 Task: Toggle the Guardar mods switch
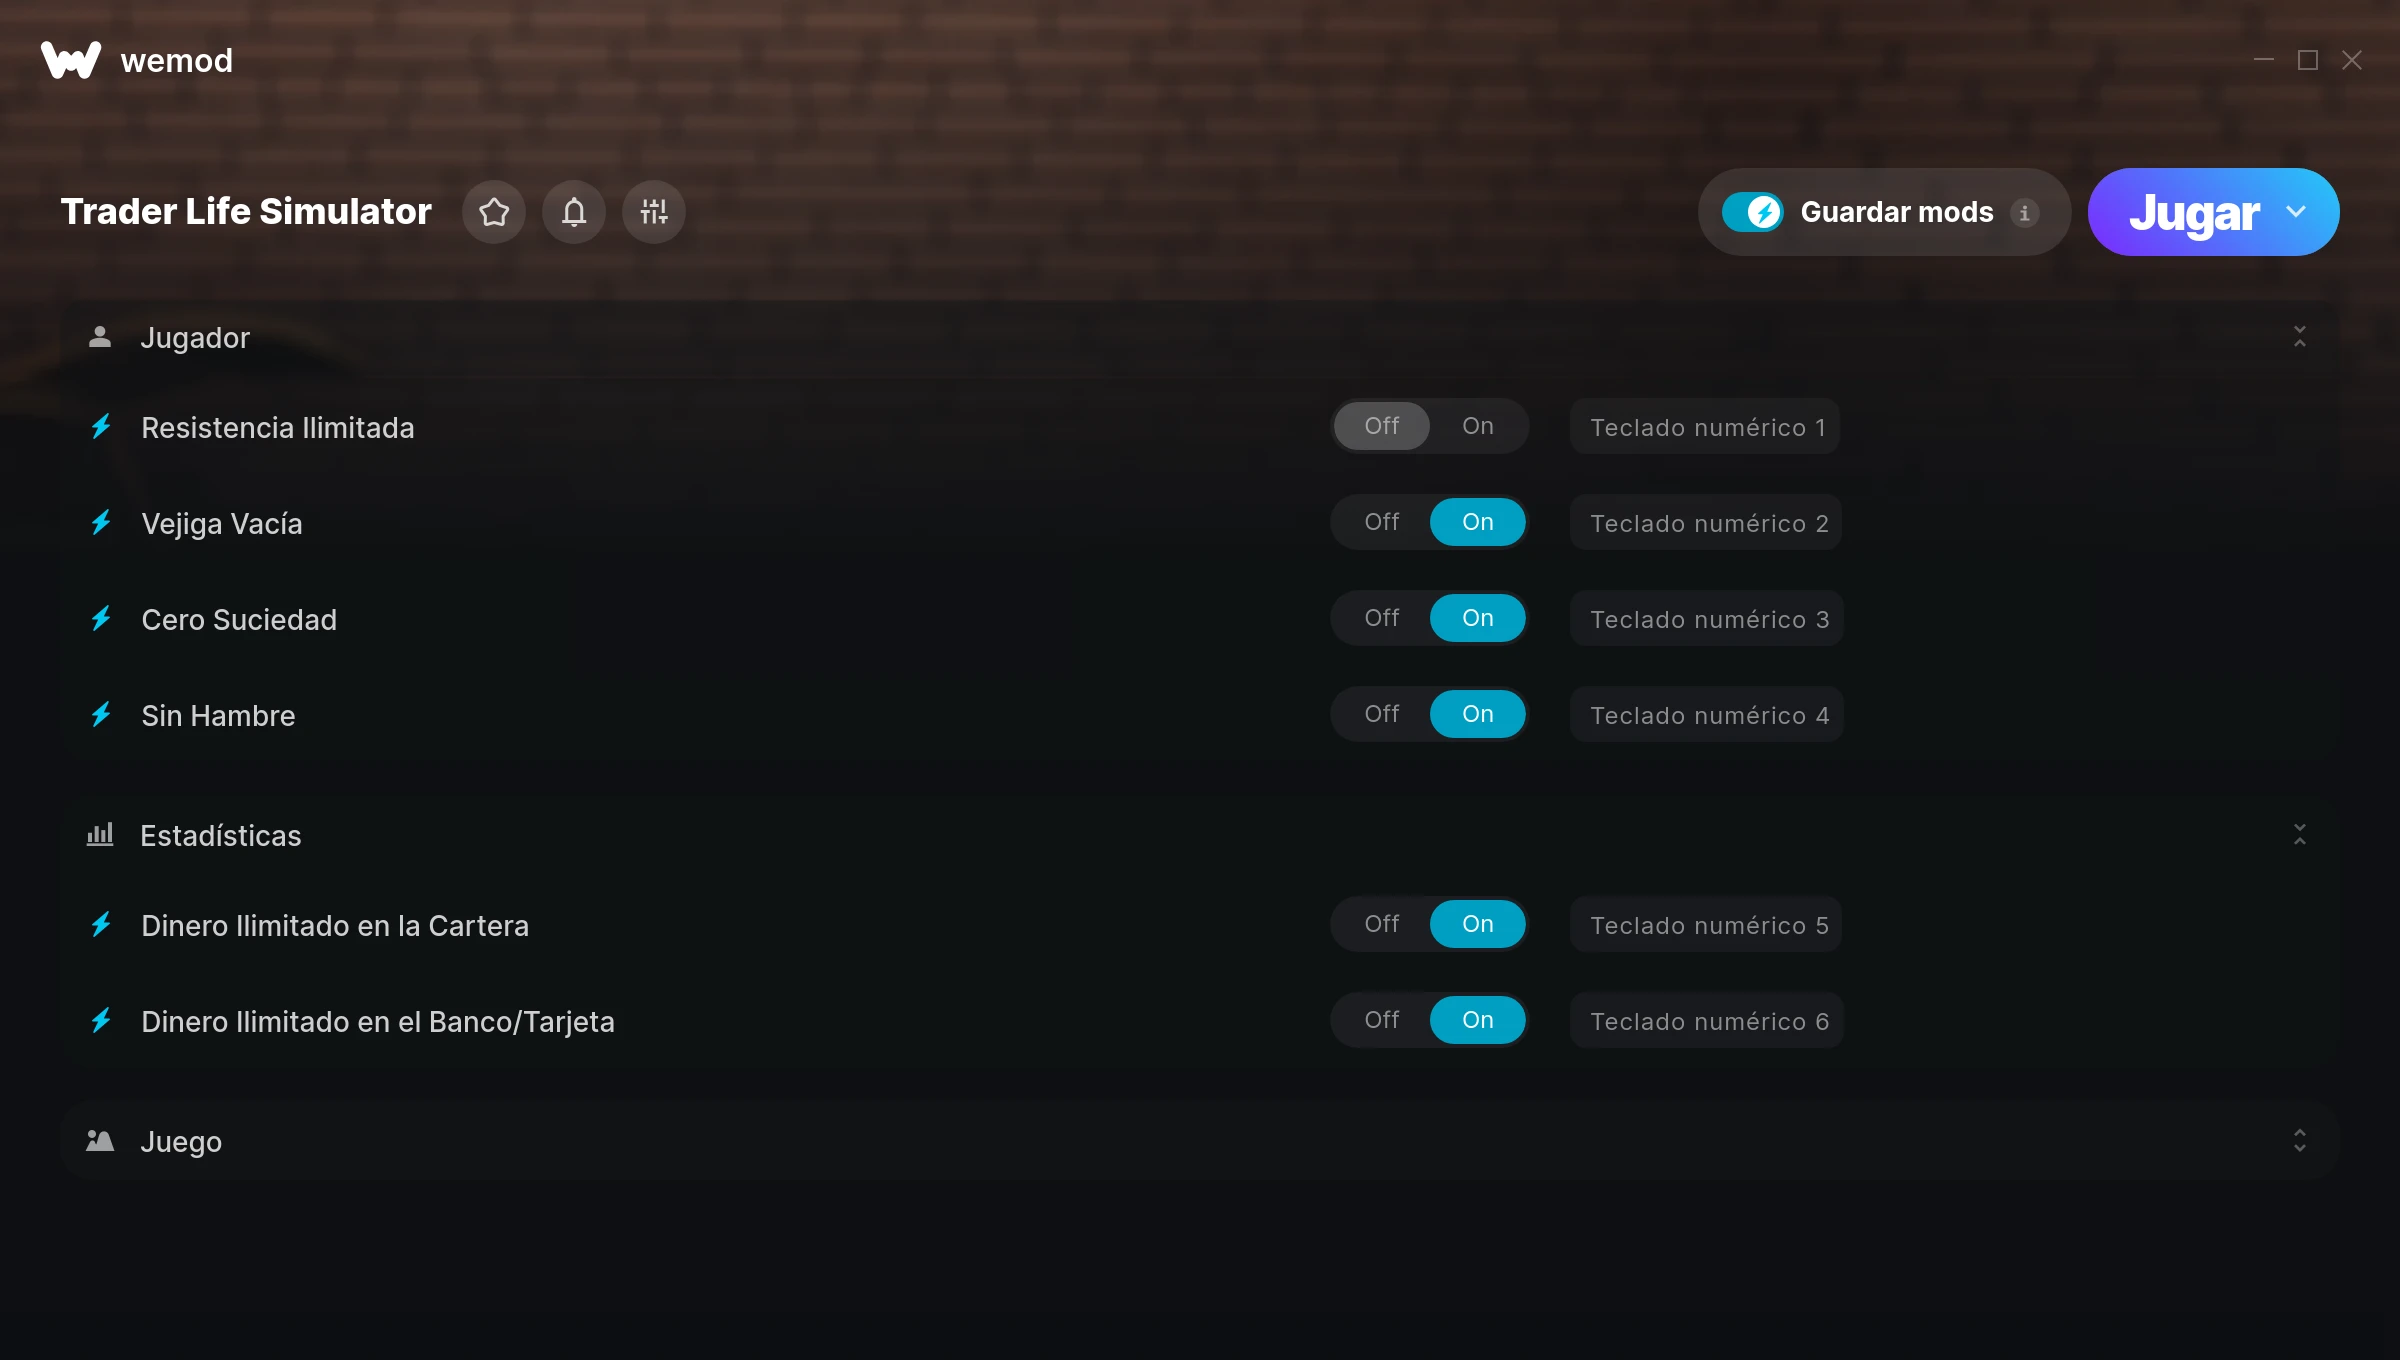coord(1753,212)
